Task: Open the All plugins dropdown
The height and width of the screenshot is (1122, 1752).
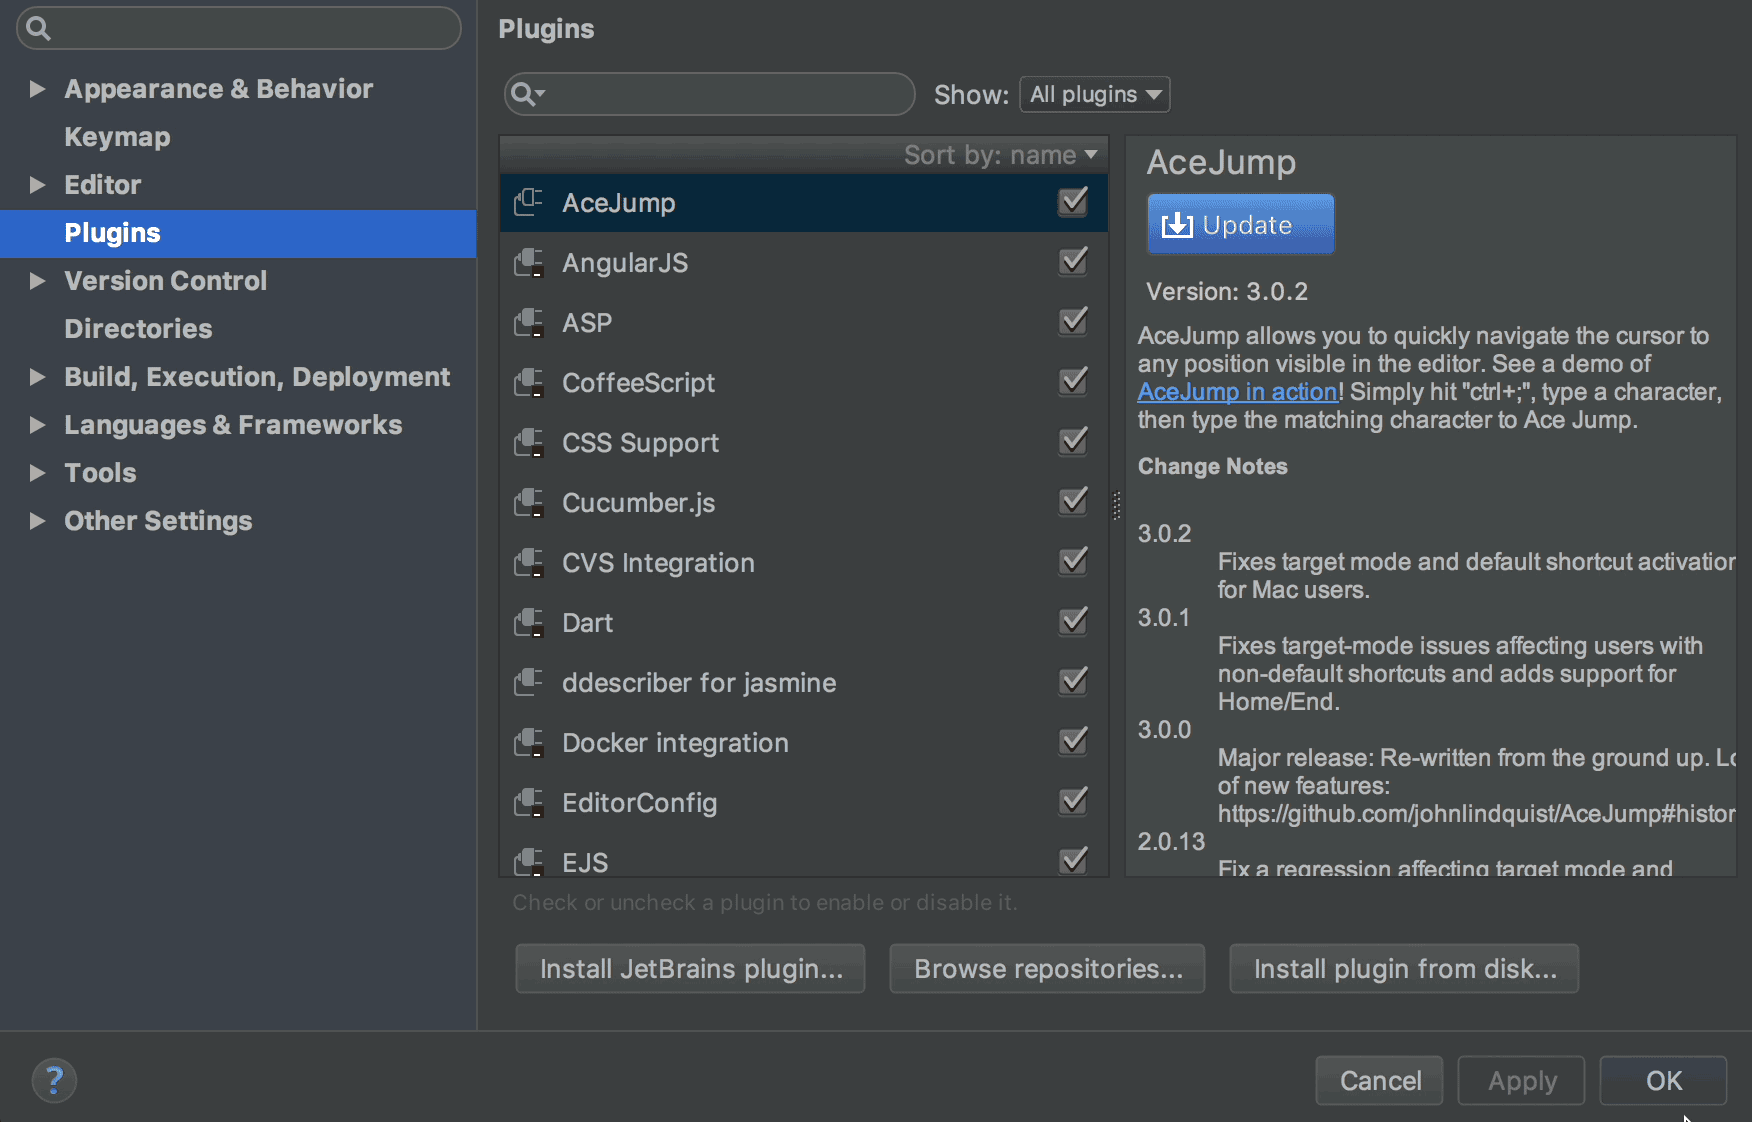Action: coord(1094,94)
